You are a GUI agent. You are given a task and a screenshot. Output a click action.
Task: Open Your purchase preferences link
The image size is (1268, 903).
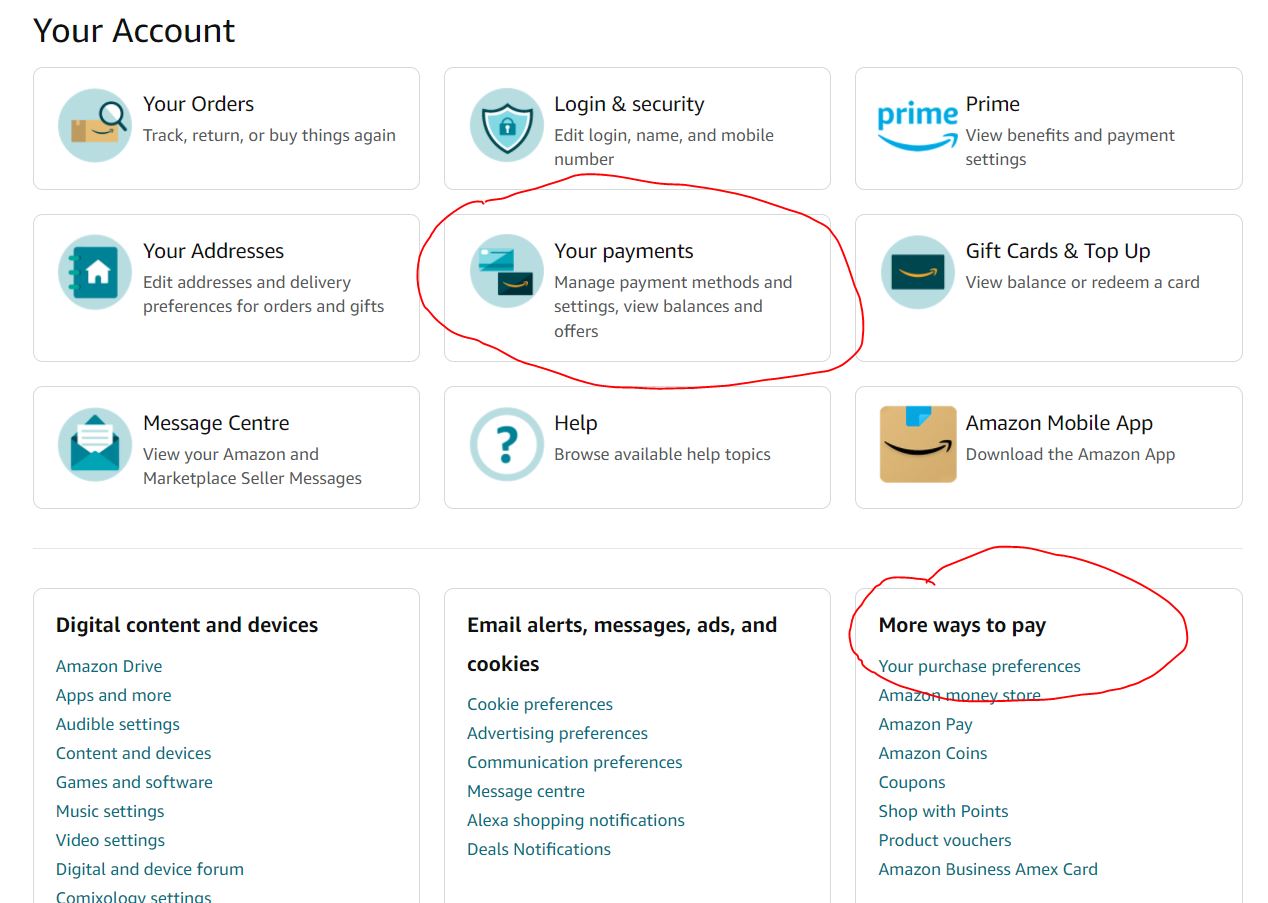click(x=979, y=666)
